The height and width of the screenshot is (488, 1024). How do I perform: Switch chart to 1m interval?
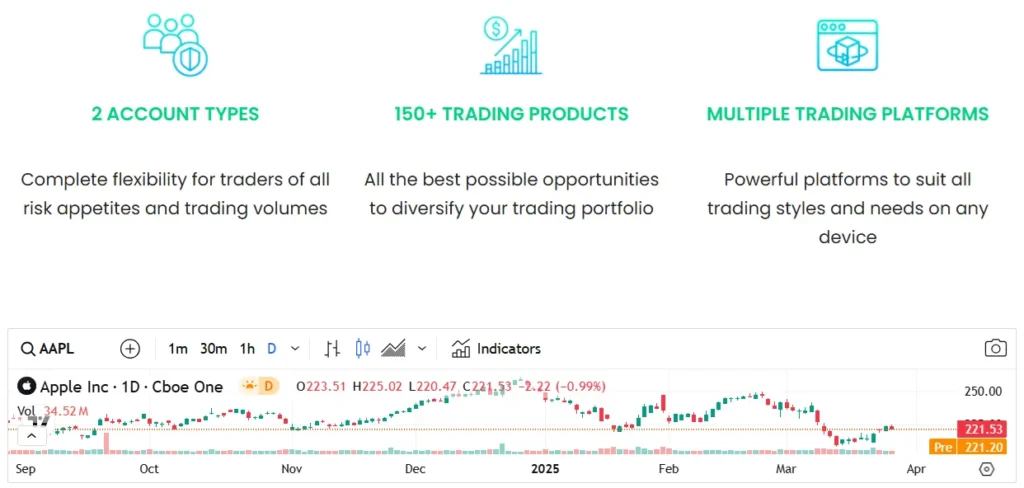pos(178,349)
